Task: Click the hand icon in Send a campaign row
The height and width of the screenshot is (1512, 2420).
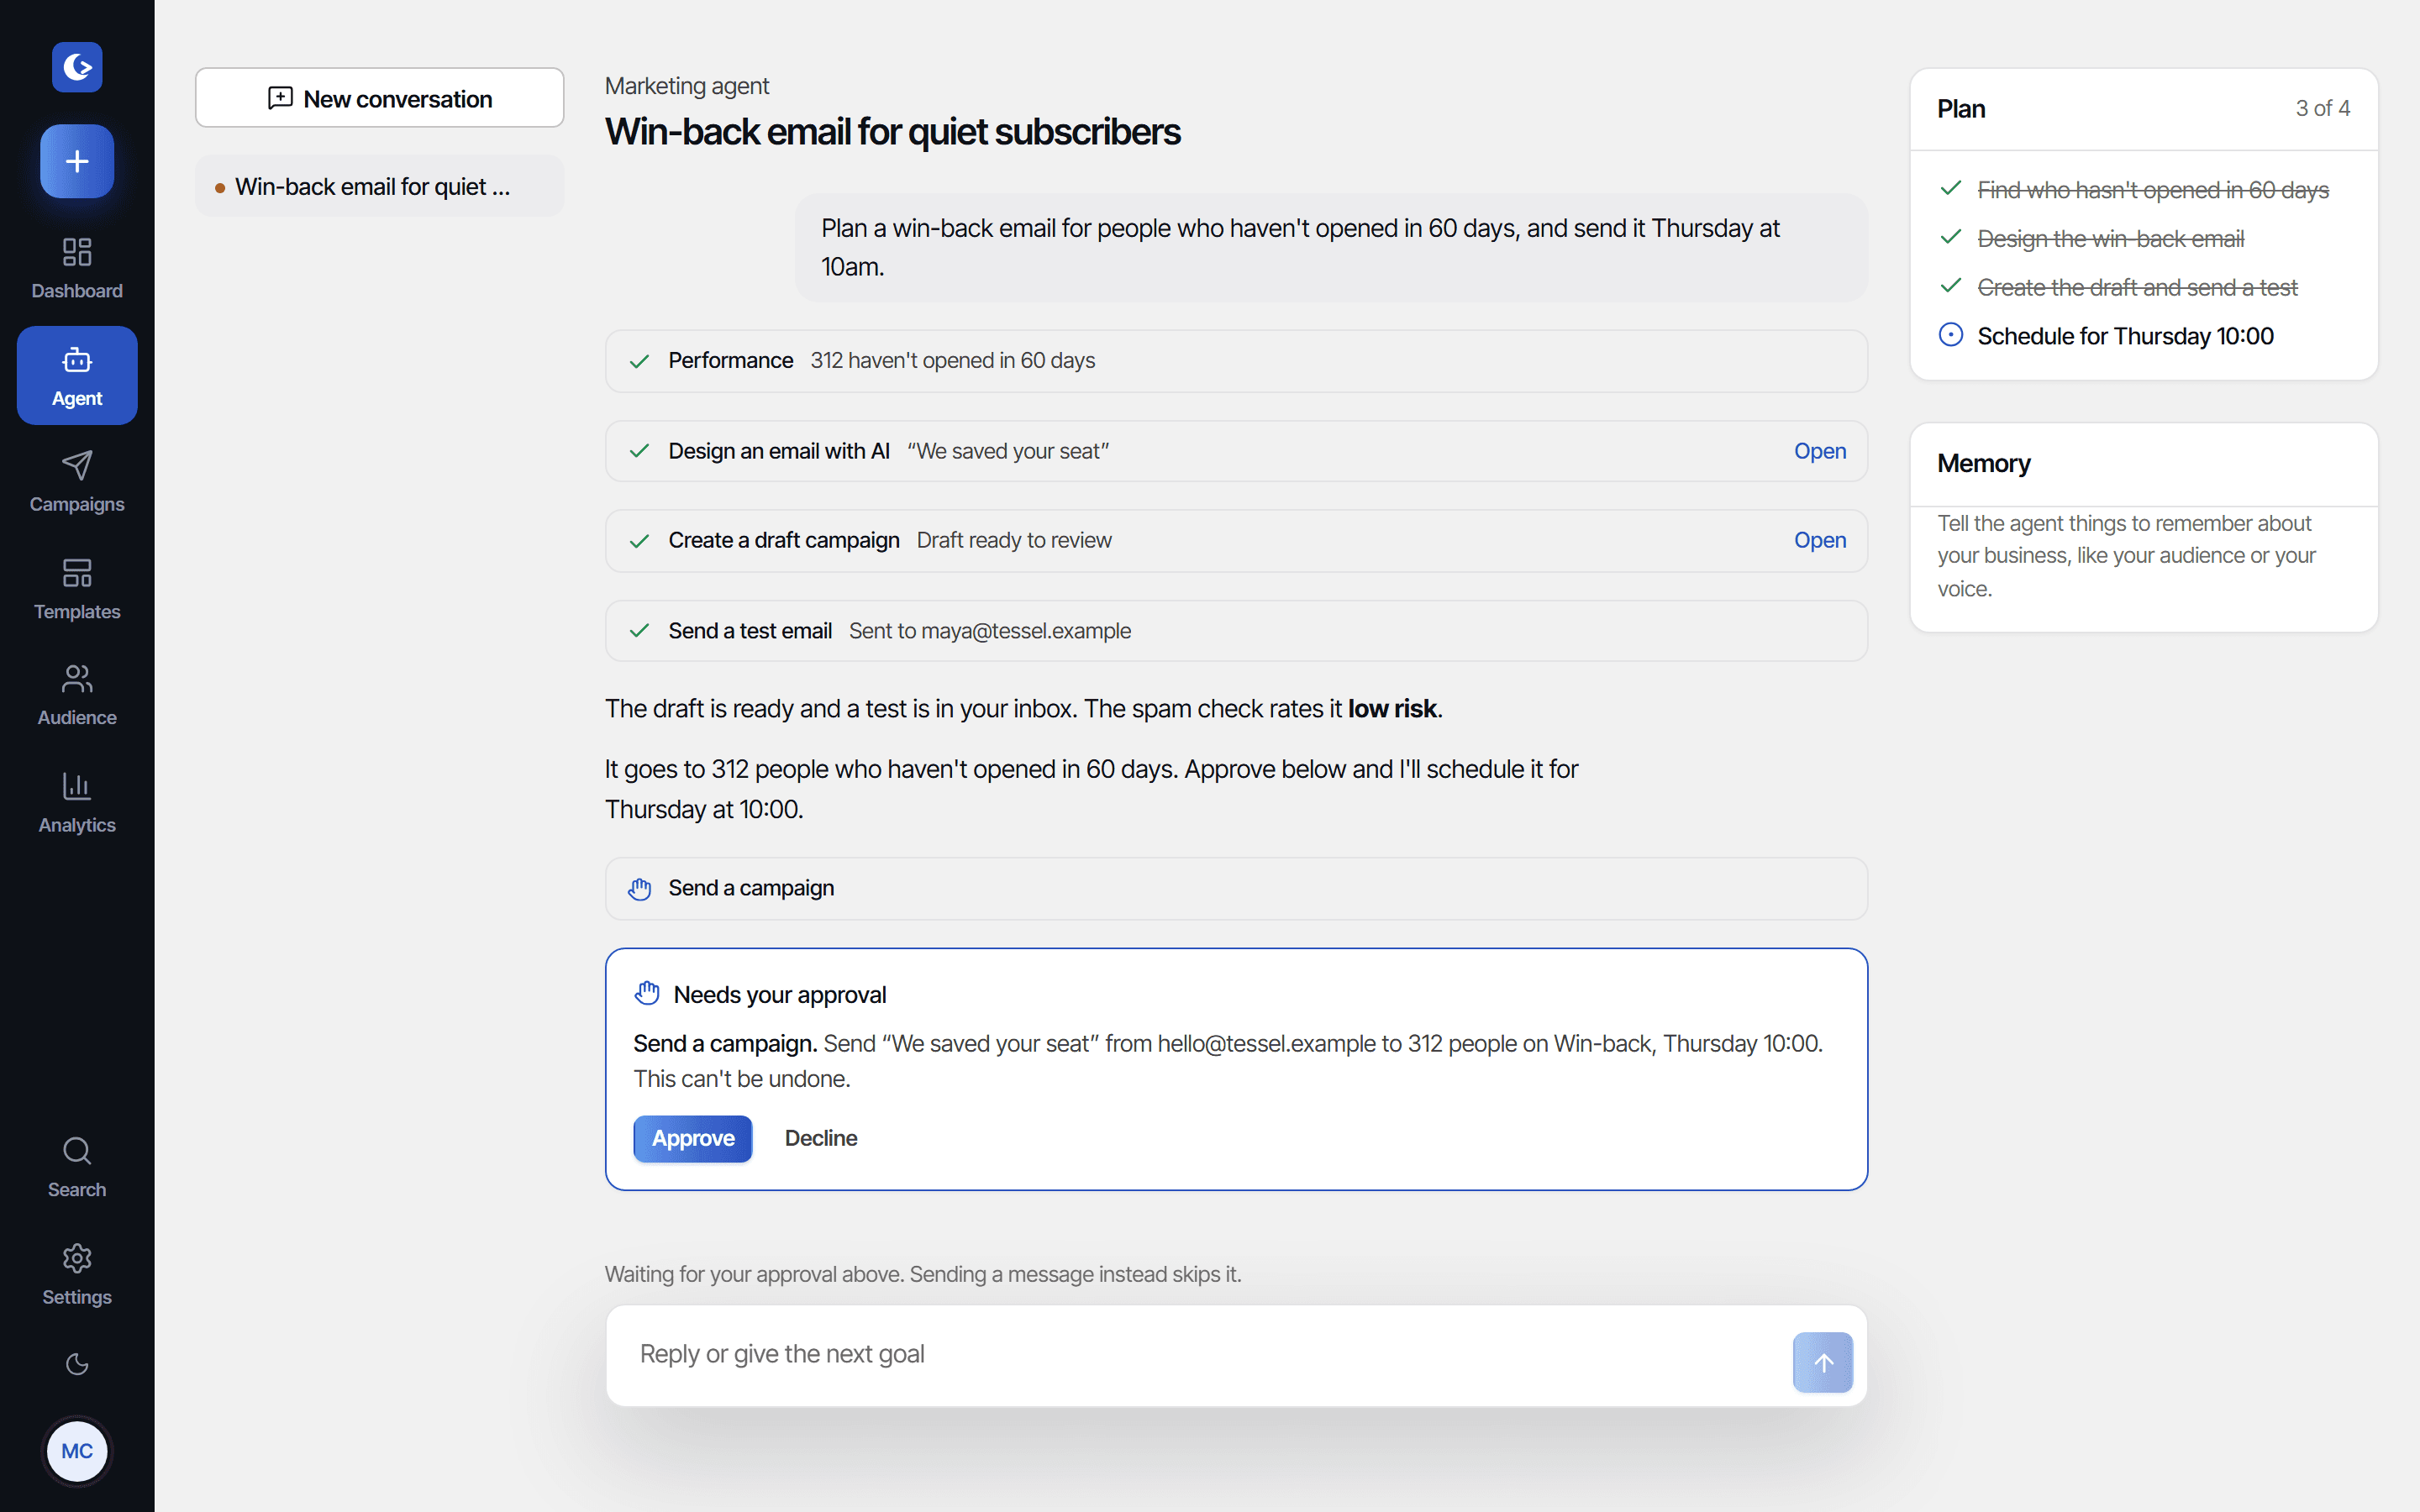Action: pyautogui.click(x=640, y=888)
